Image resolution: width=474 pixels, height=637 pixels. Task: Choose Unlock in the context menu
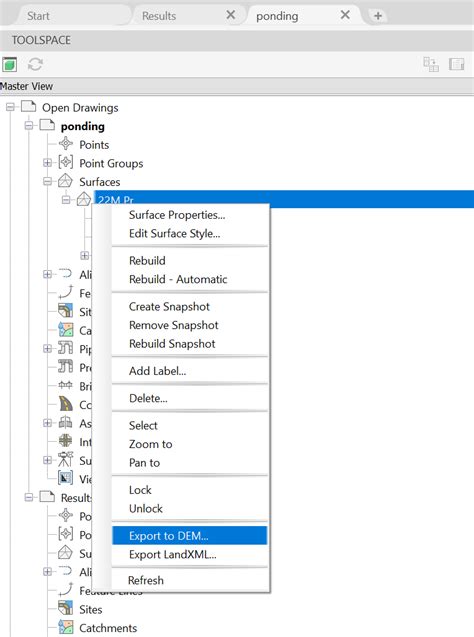point(190,509)
